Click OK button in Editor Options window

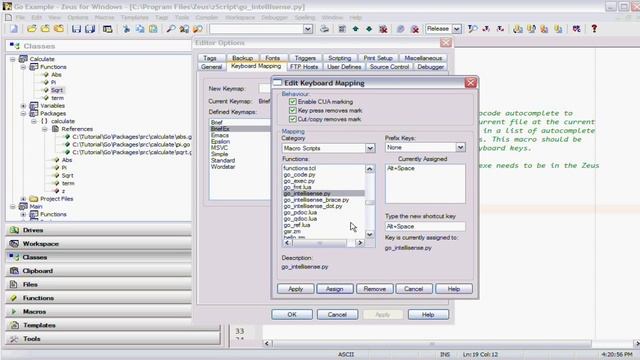(292, 315)
